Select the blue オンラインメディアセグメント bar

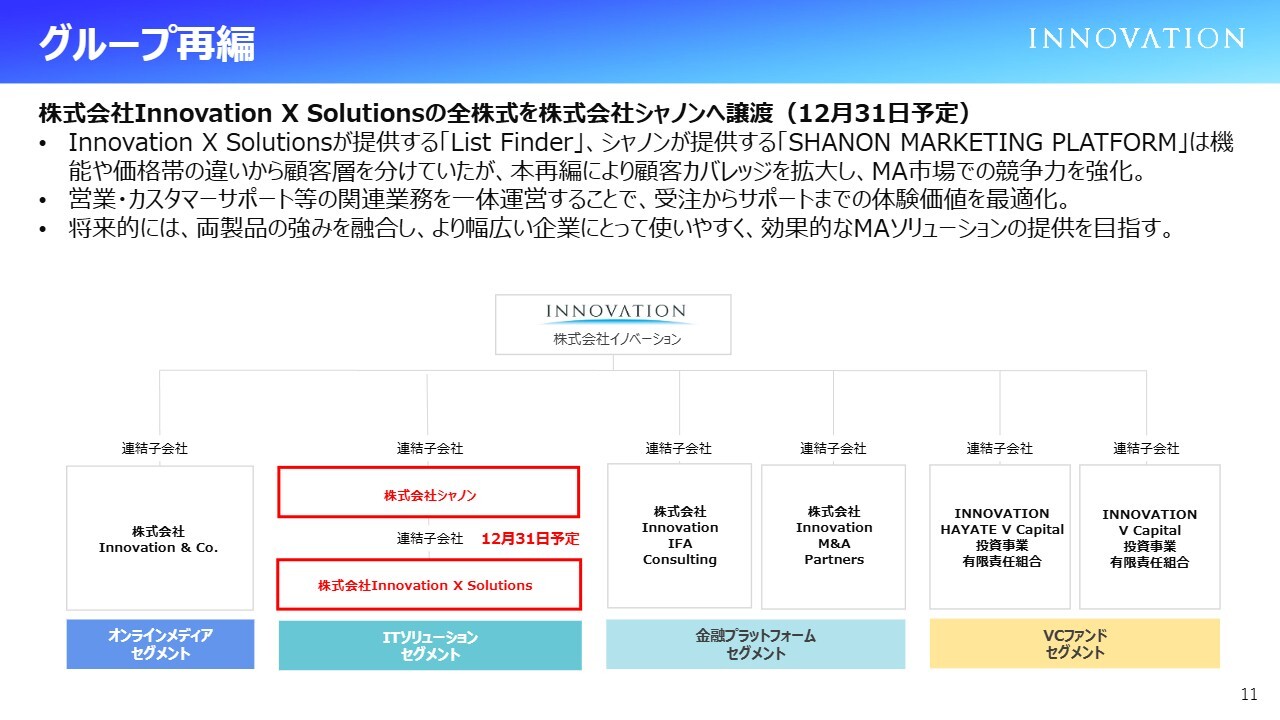160,644
